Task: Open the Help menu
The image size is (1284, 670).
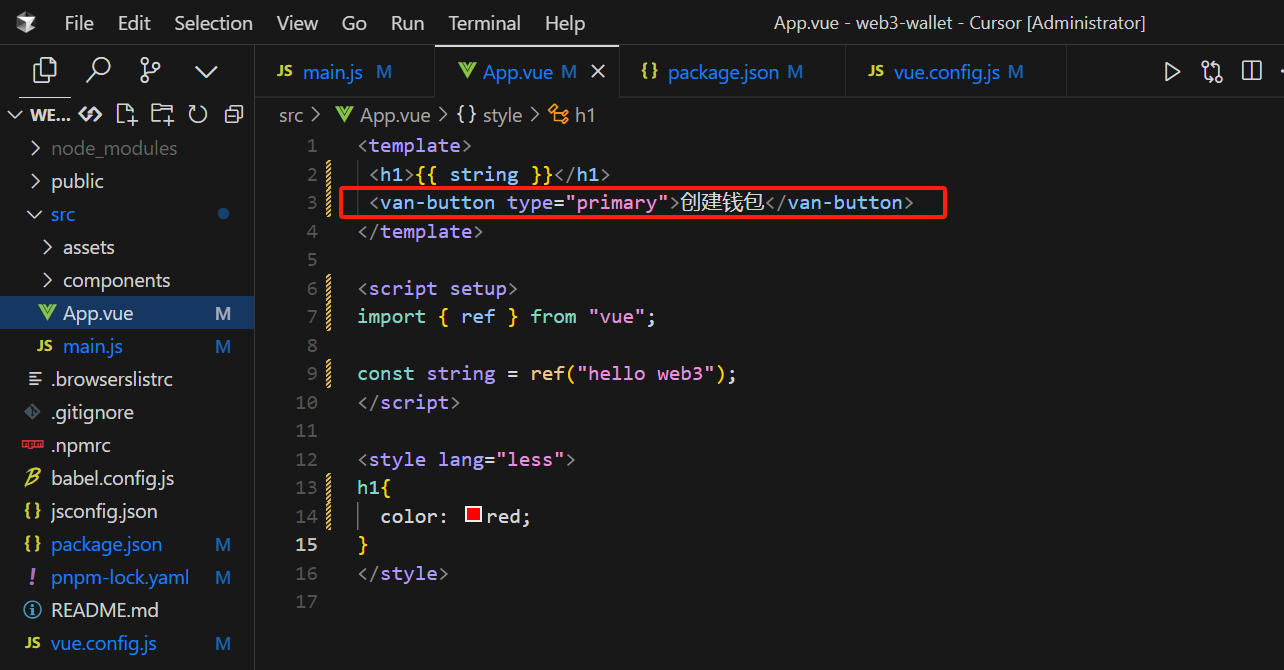Action: pyautogui.click(x=564, y=23)
